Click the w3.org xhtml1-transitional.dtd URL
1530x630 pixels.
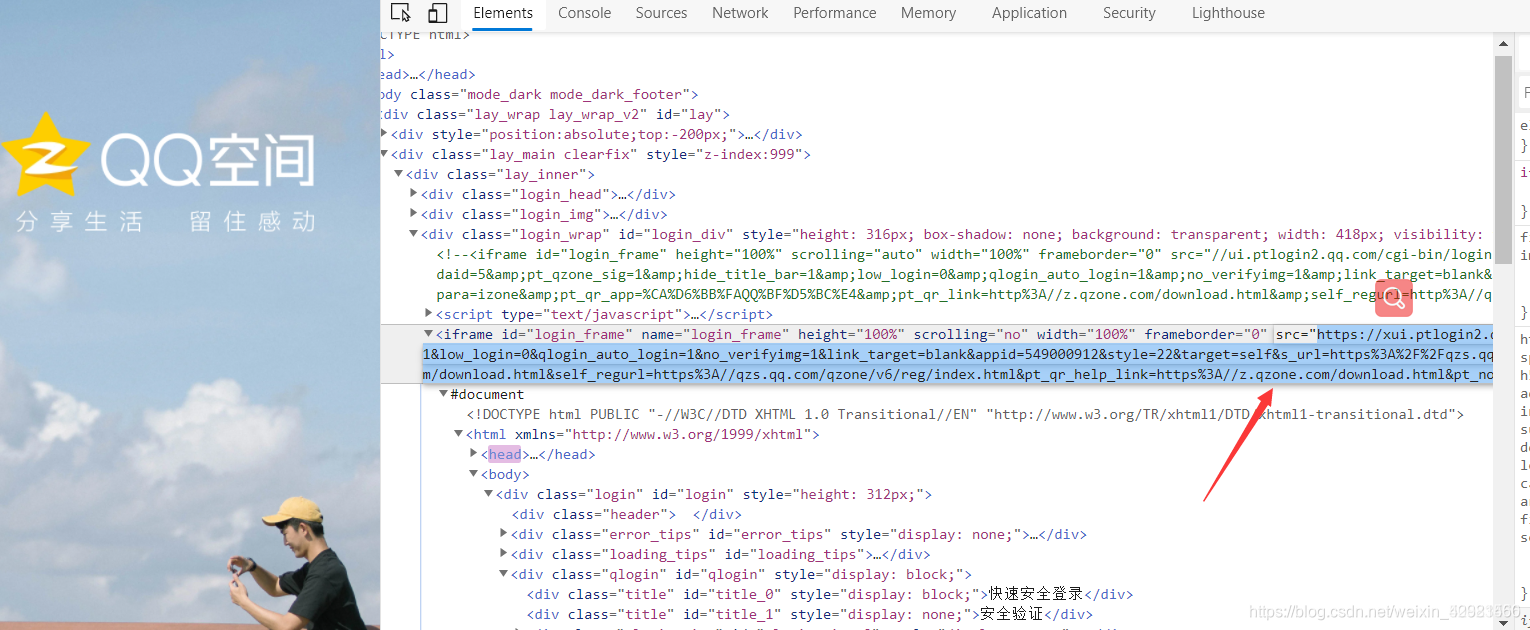pyautogui.click(x=1220, y=414)
